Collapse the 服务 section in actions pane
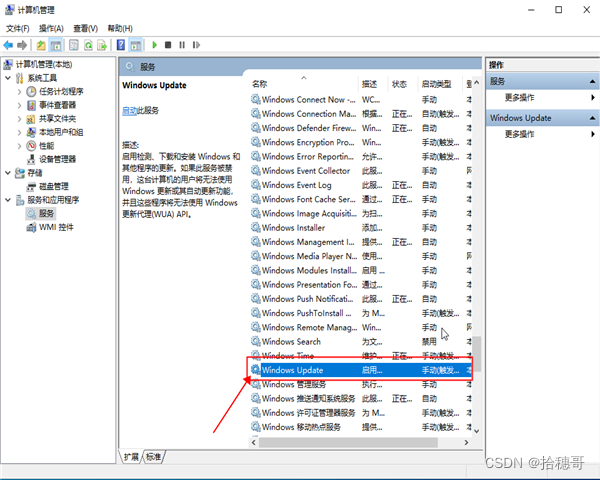600x480 pixels. click(592, 81)
